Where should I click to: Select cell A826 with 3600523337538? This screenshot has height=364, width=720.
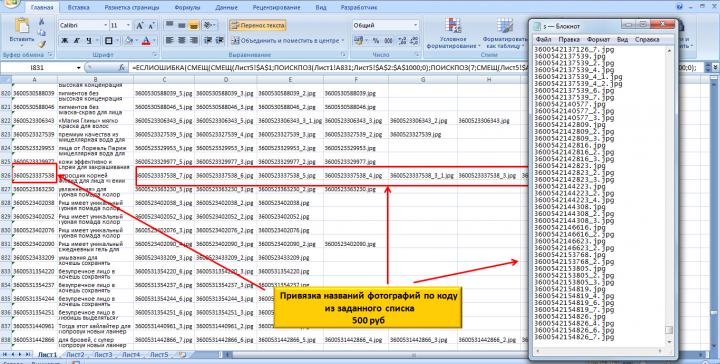click(x=34, y=176)
